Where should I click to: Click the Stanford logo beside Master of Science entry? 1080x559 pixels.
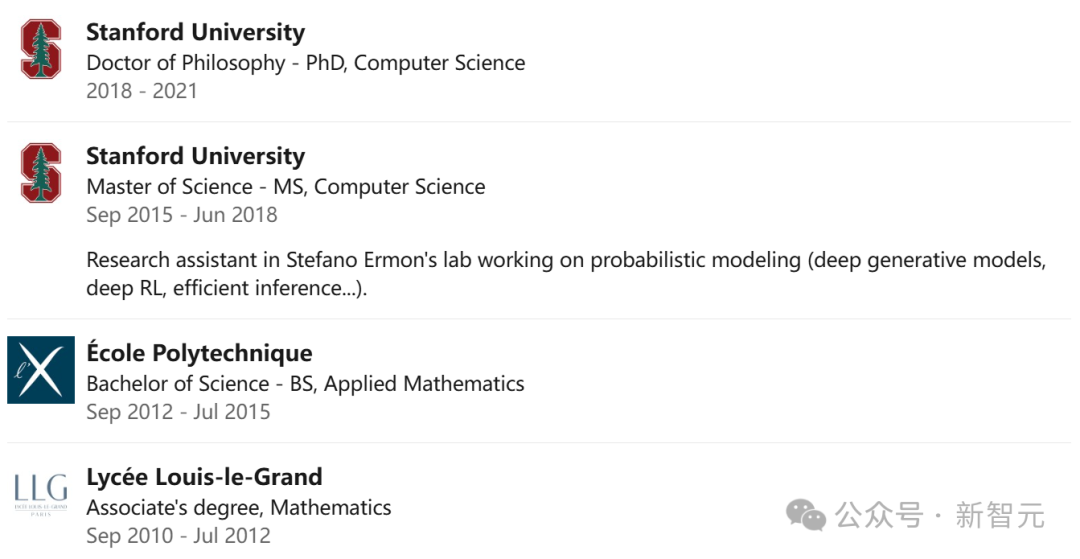point(41,173)
